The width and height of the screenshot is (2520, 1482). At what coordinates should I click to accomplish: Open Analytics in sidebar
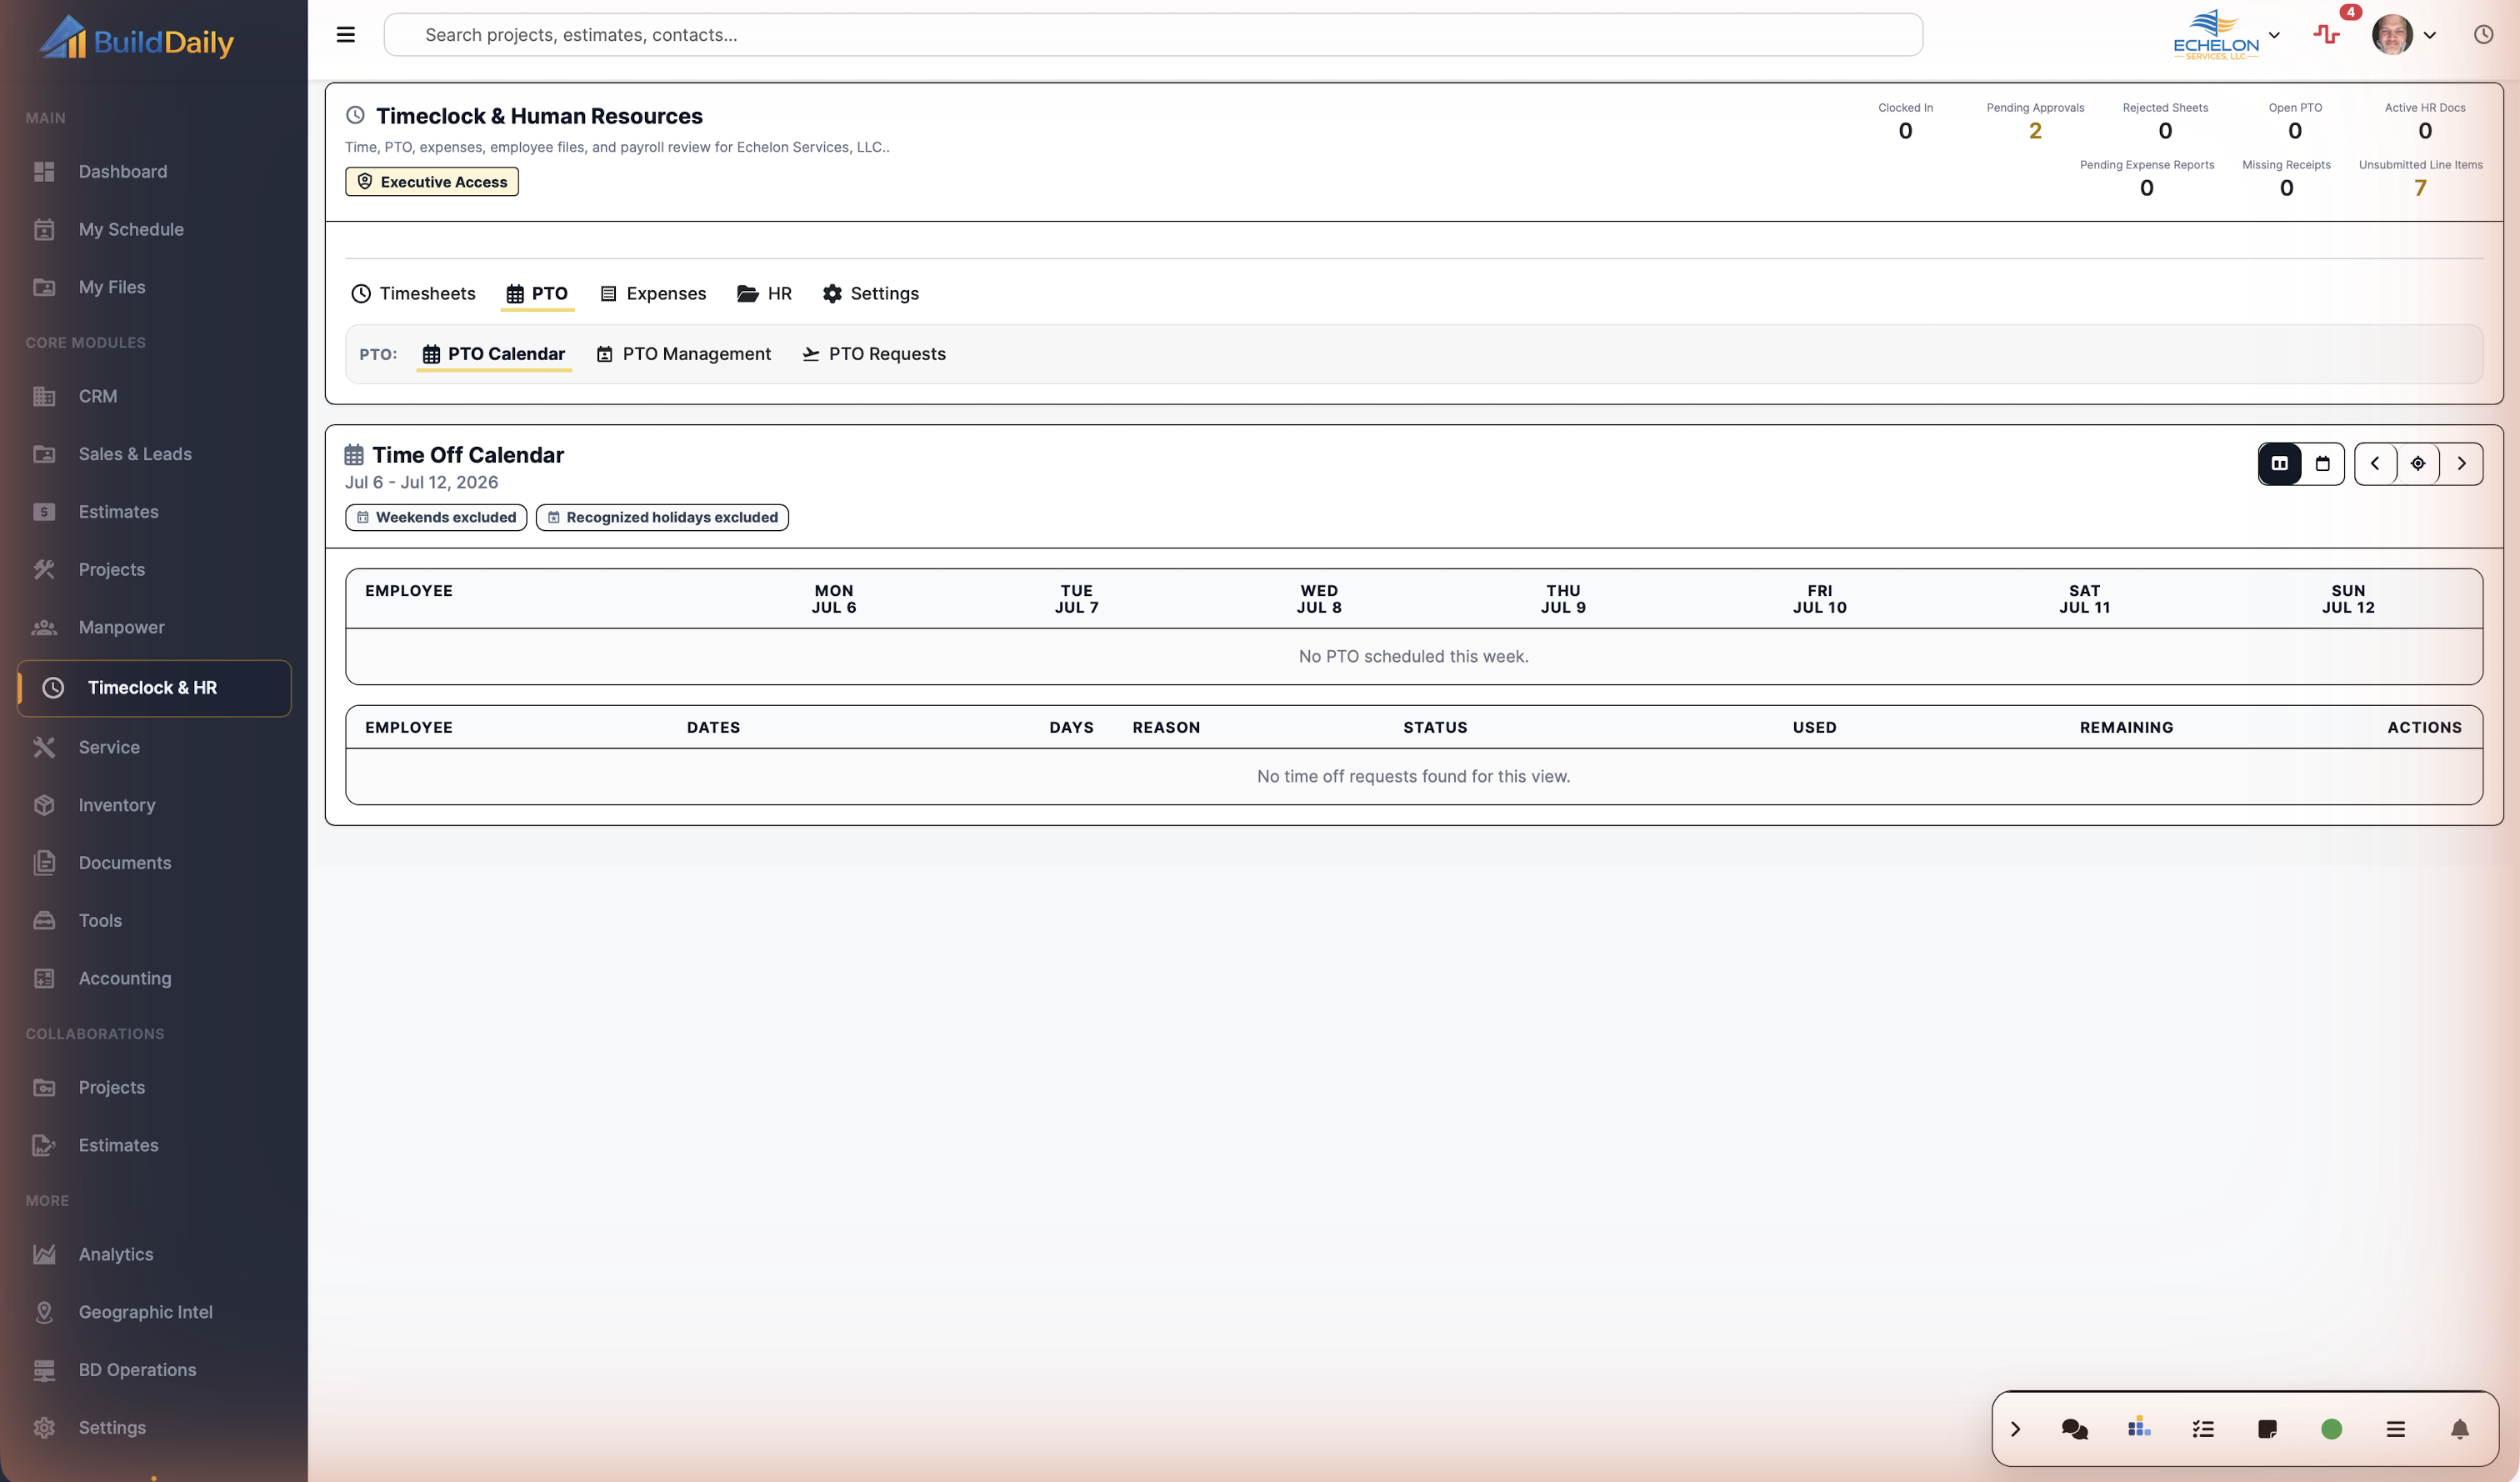[154, 1254]
